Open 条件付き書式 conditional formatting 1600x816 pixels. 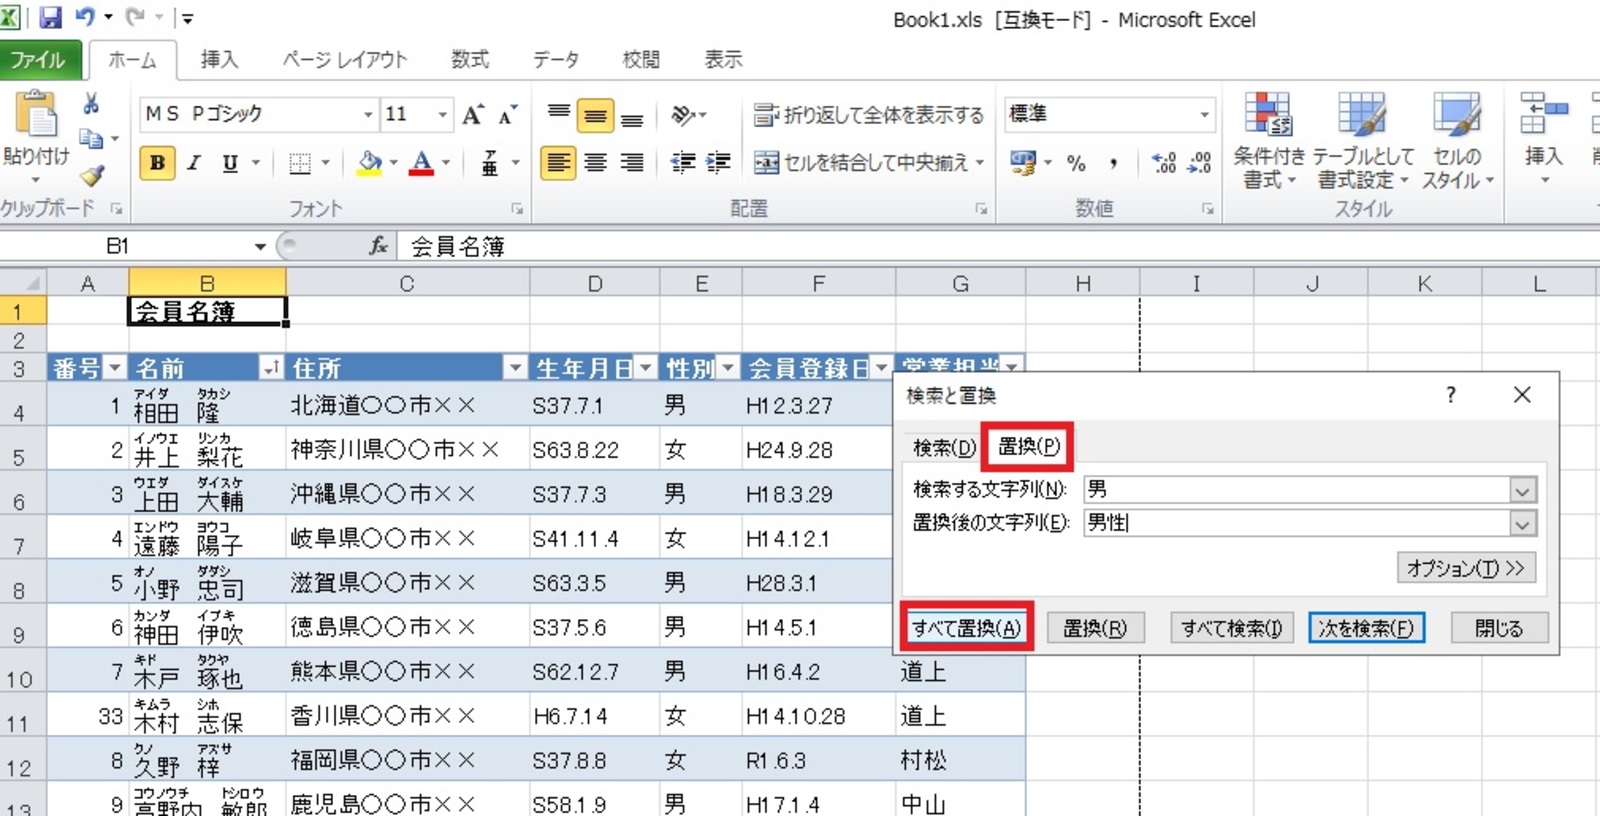[x=1269, y=140]
